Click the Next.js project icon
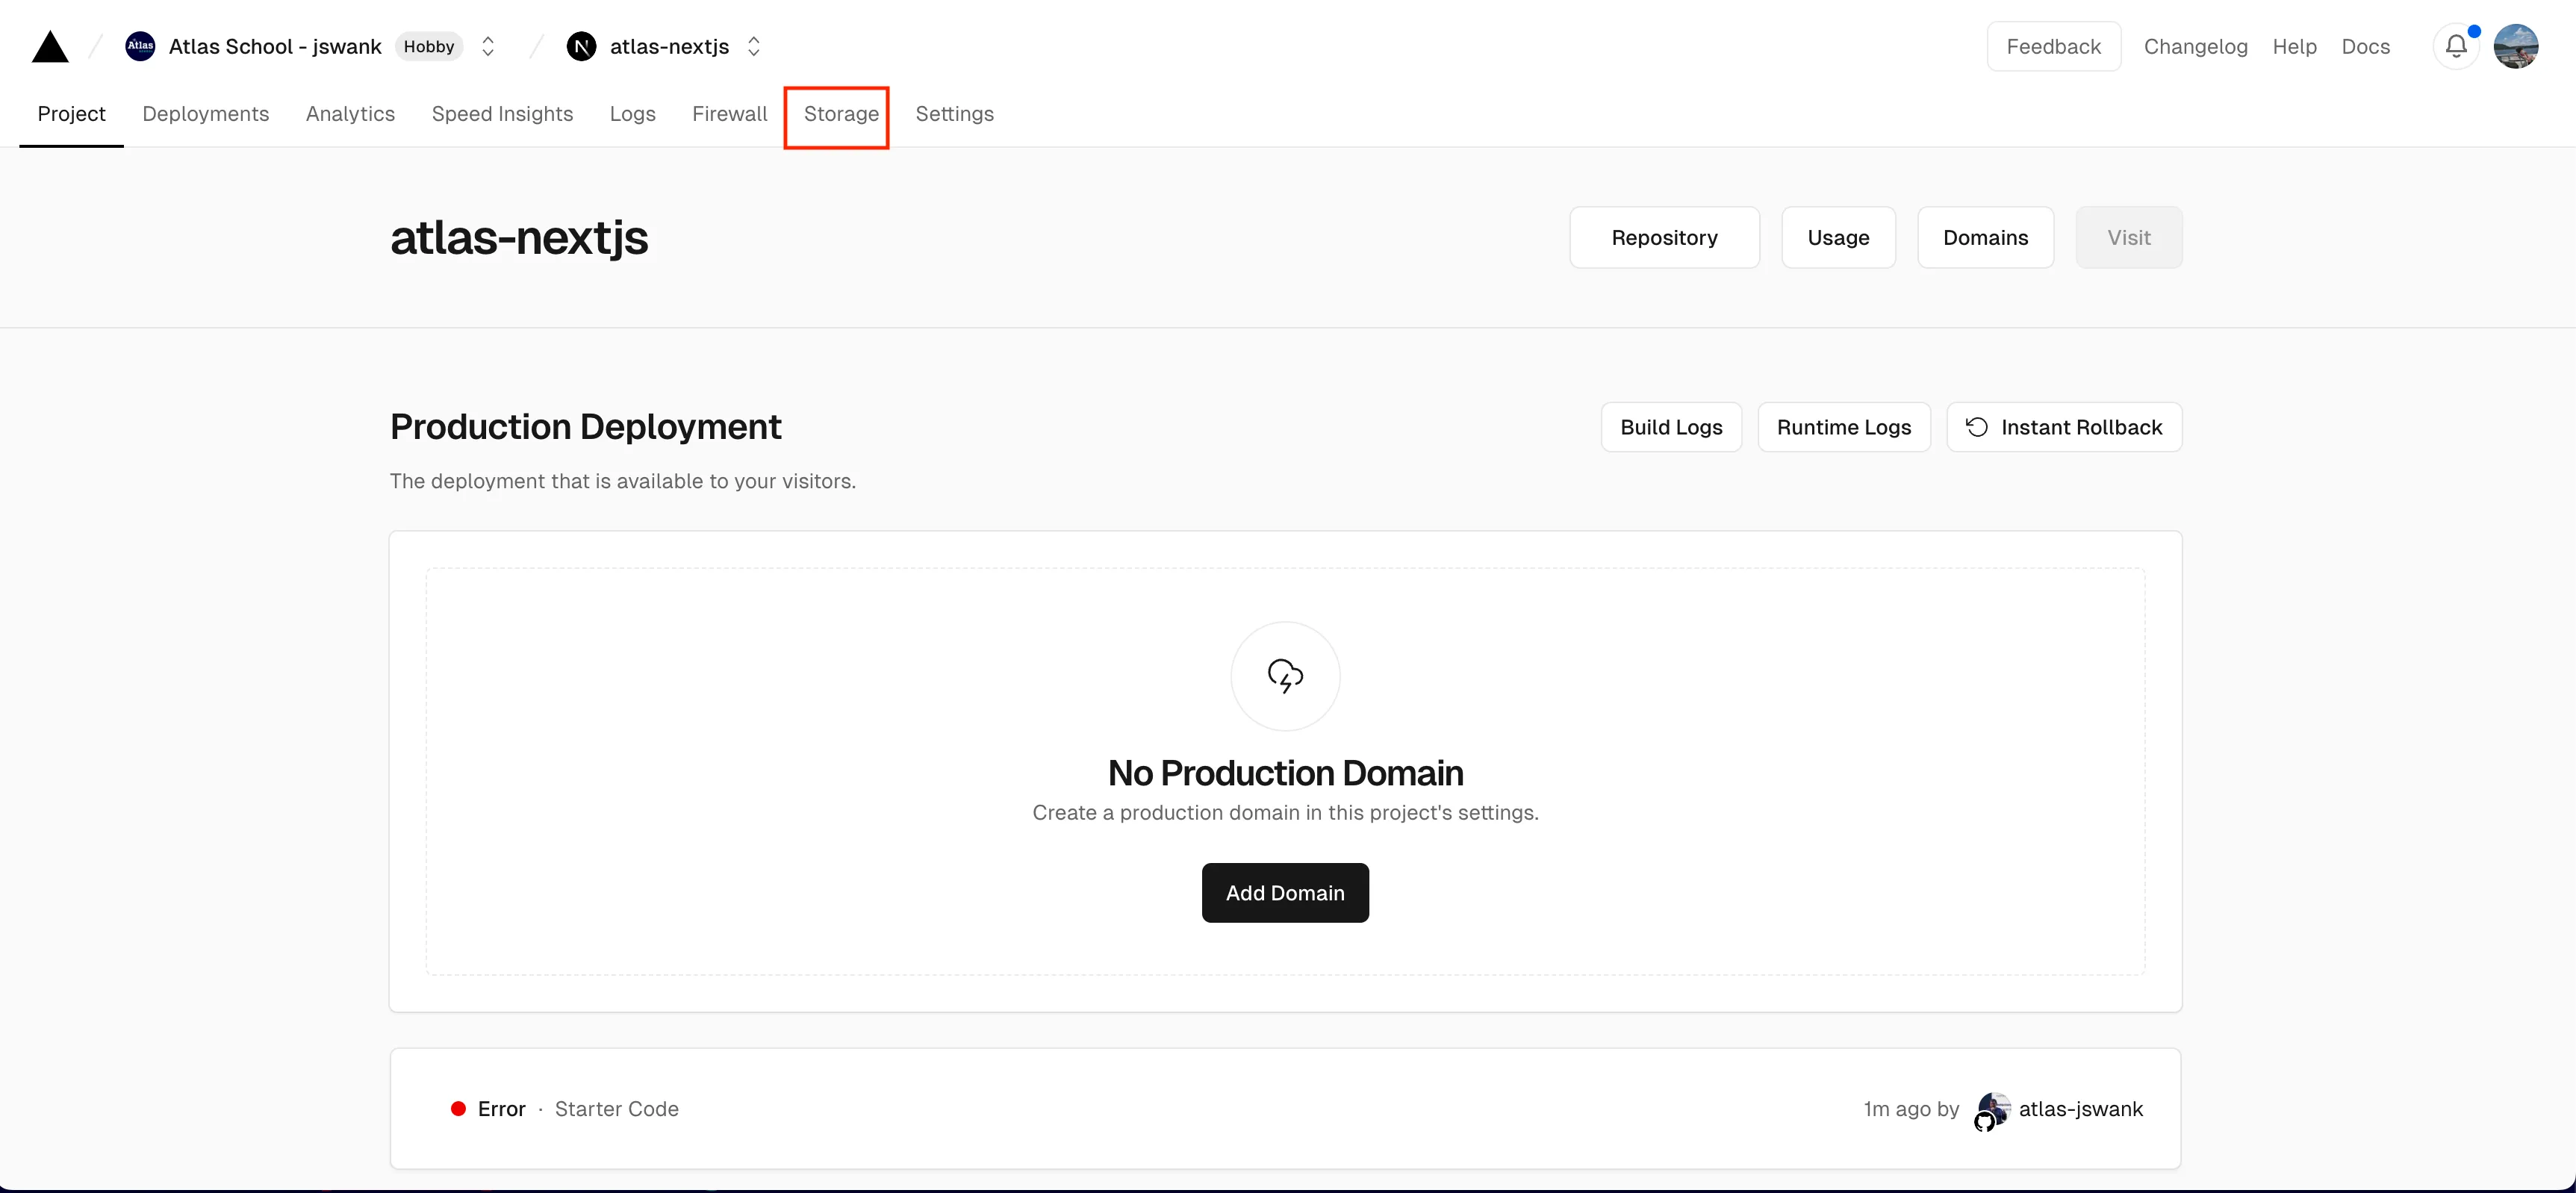Viewport: 2576px width, 1193px height. point(581,46)
